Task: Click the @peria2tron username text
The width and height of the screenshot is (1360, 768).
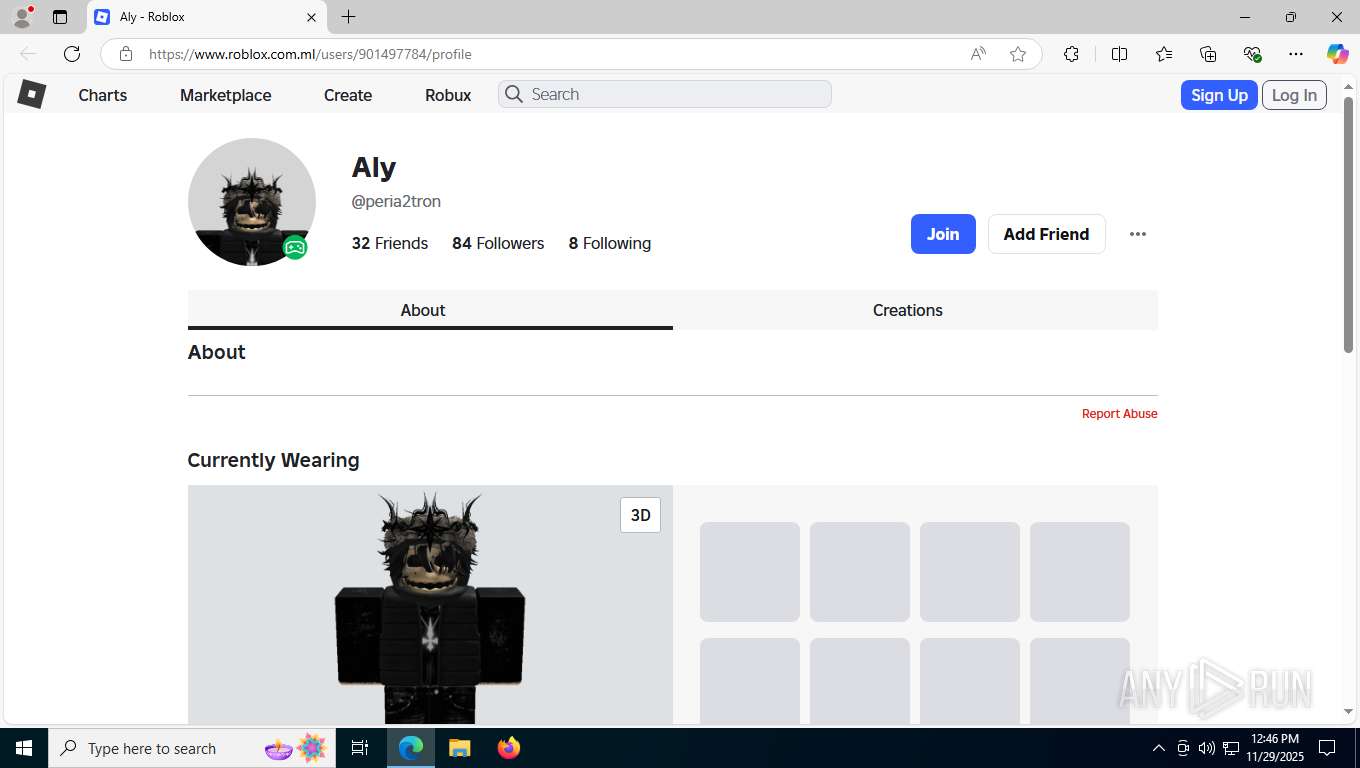Action: [396, 201]
